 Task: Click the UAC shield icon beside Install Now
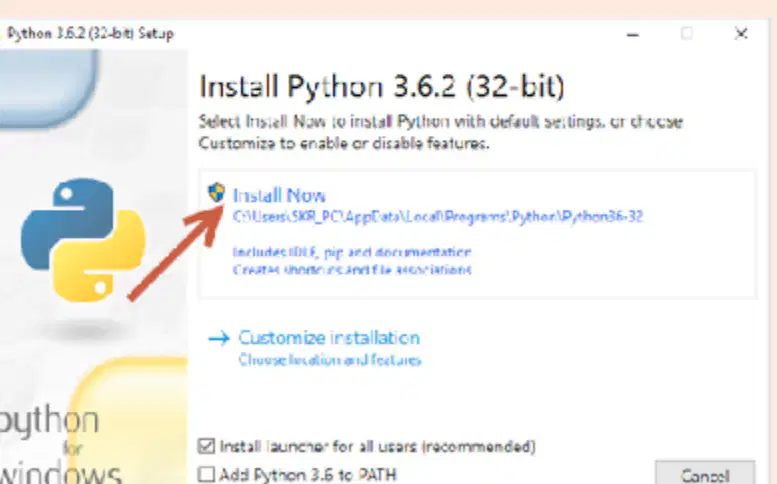tap(217, 192)
